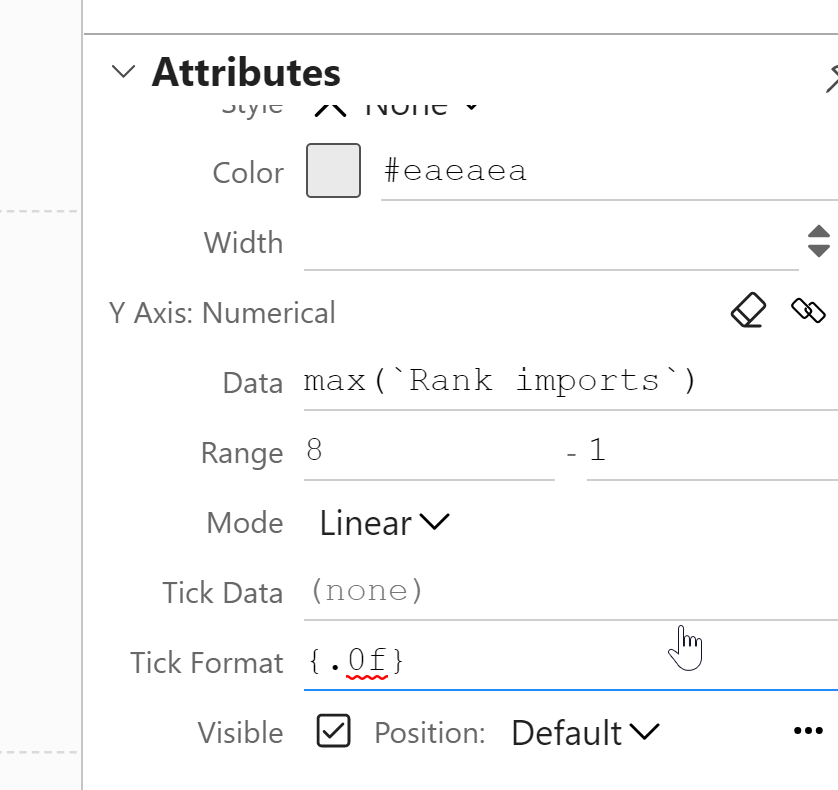This screenshot has width=838, height=790.
Task: Click the chain link icon on Y Axis row
Action: 809,311
